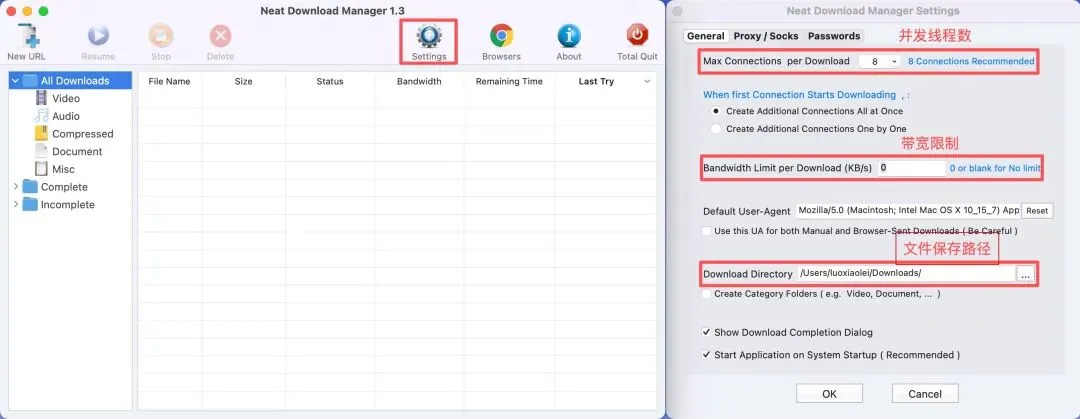Open the Browsers toolbar icon
The image size is (1080, 419).
point(501,36)
